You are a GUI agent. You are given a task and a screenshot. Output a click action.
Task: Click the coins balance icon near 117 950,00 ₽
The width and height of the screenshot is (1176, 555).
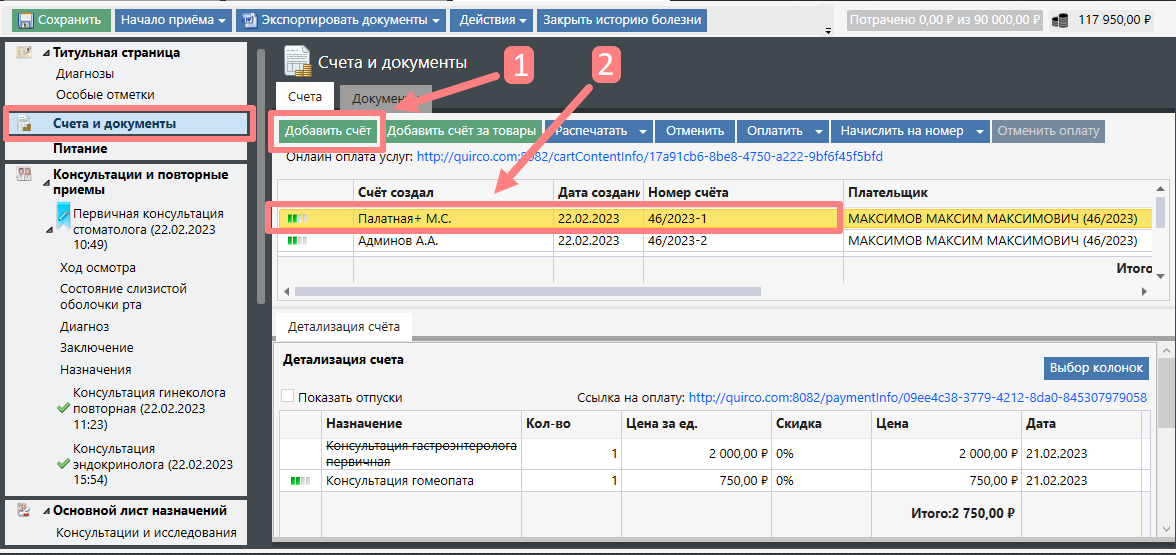pos(1059,20)
